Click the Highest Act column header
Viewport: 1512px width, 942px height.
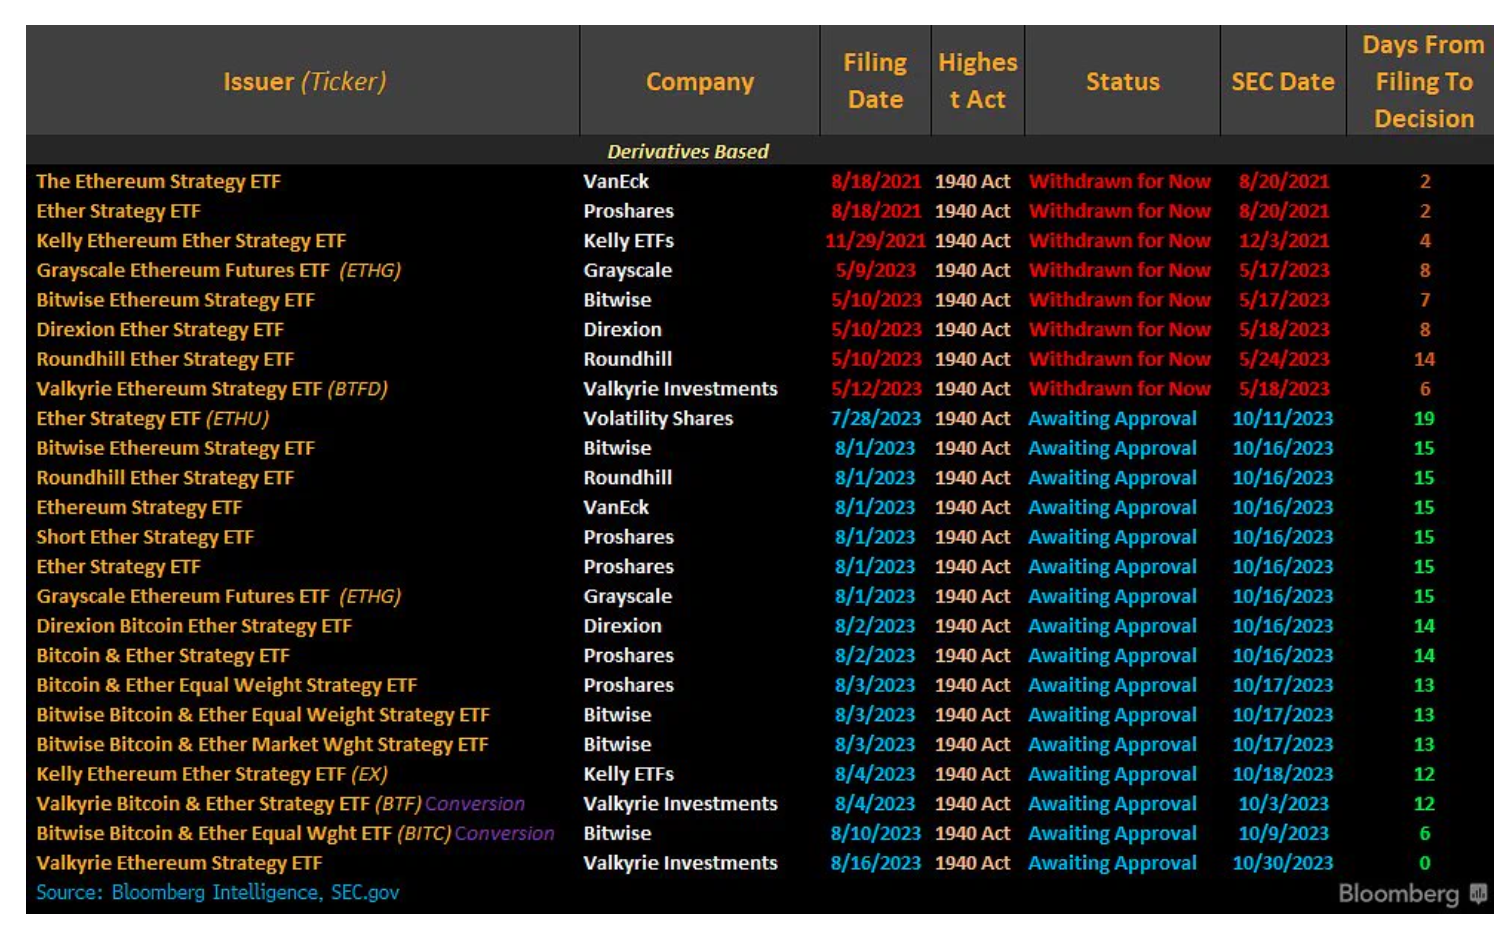tap(977, 81)
